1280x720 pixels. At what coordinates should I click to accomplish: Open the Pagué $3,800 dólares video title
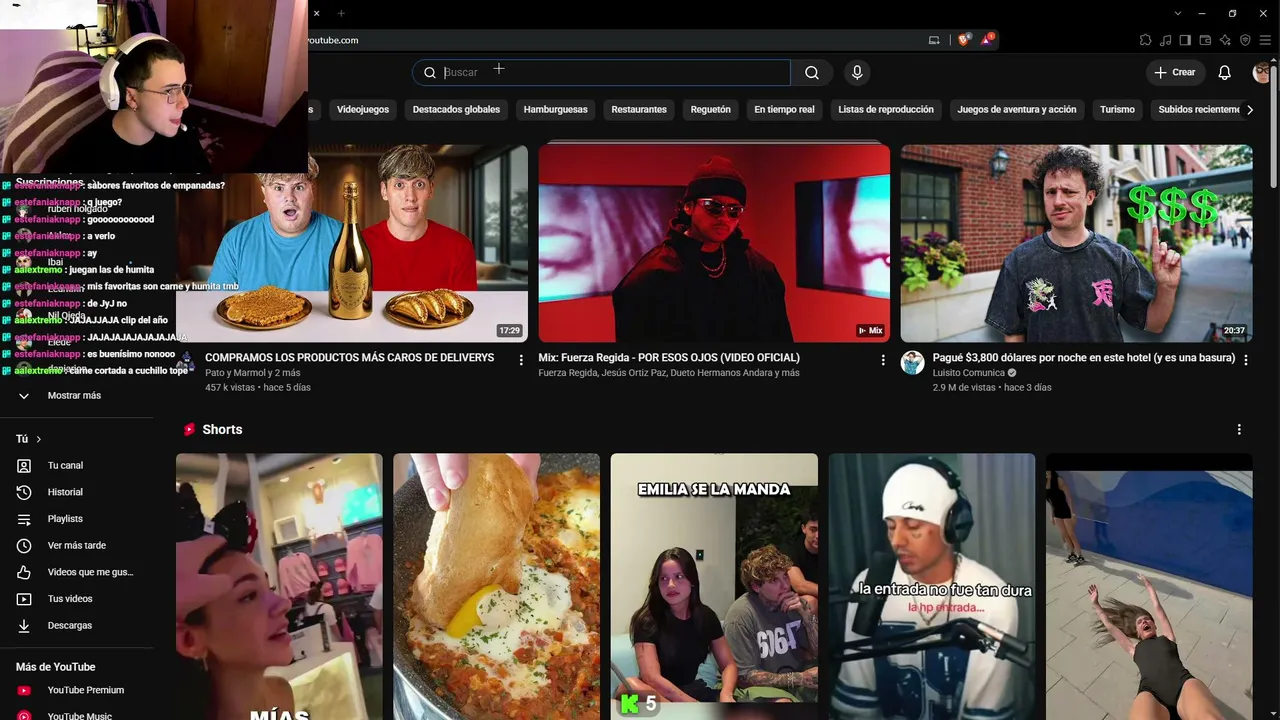[x=1084, y=358]
